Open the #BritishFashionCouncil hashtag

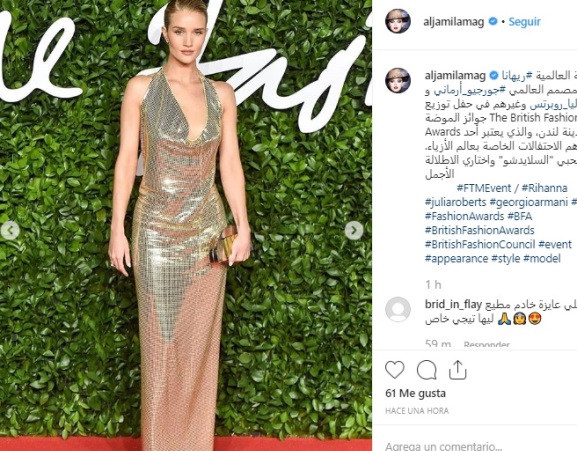pyautogui.click(x=480, y=244)
